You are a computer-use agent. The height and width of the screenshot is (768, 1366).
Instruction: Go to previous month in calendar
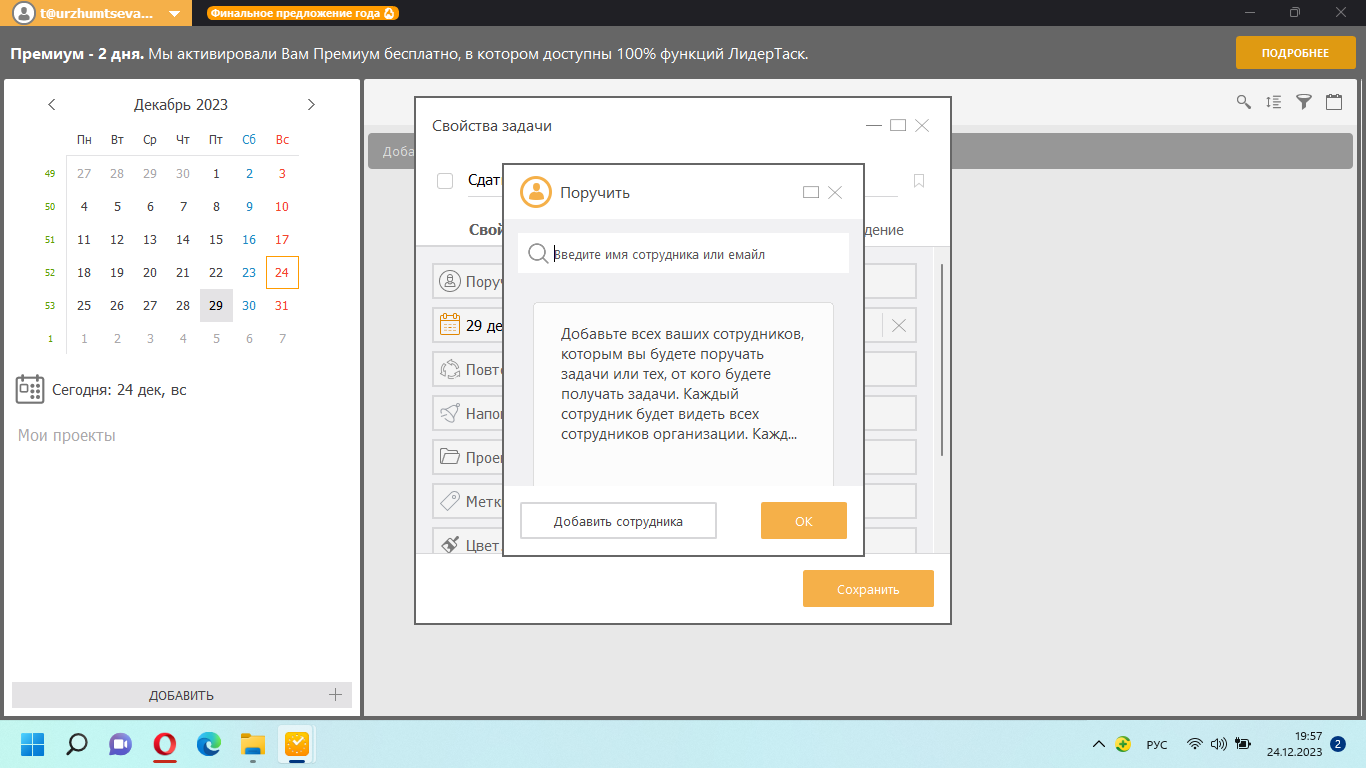click(52, 105)
